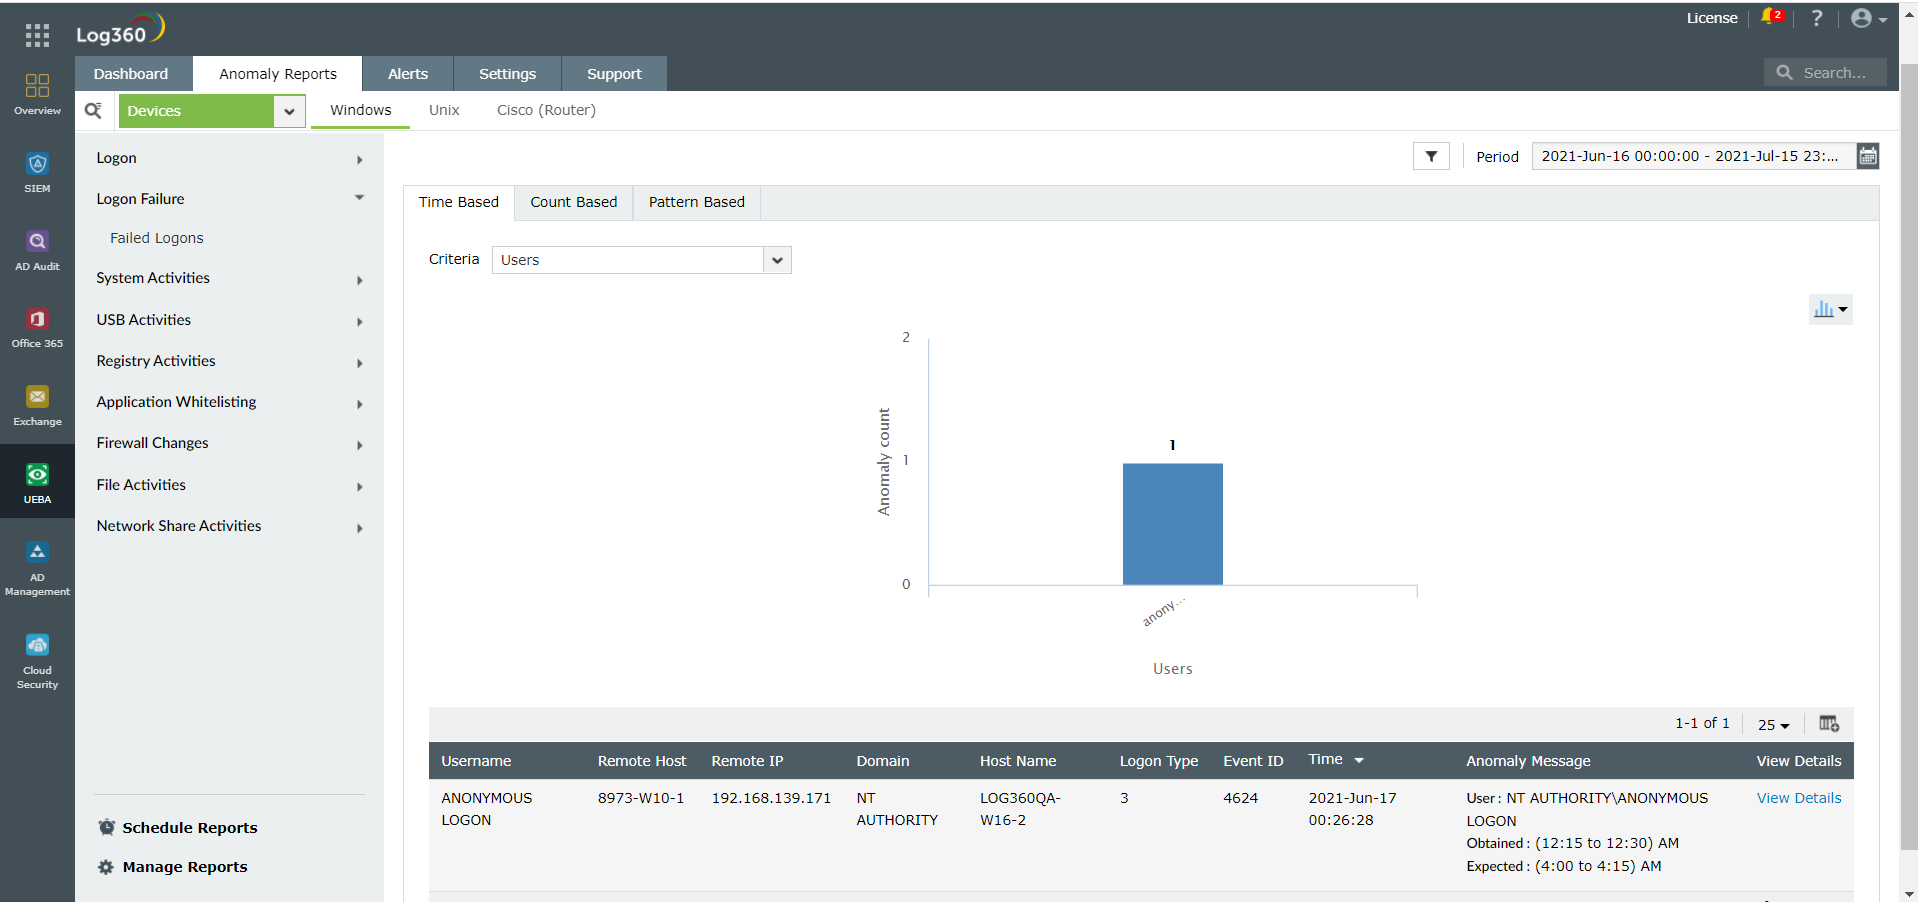1918x902 pixels.
Task: Open the Office 365 module
Action: pos(37,327)
